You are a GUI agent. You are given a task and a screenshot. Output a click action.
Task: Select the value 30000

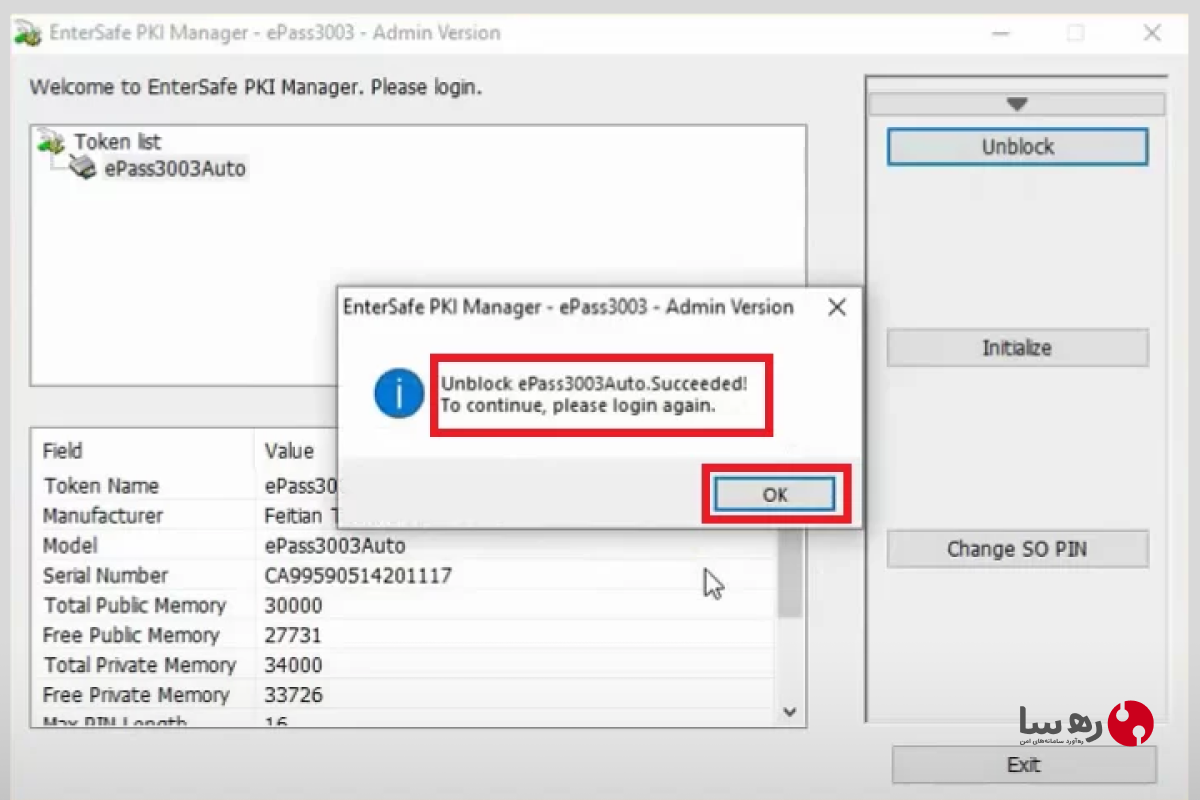click(293, 606)
